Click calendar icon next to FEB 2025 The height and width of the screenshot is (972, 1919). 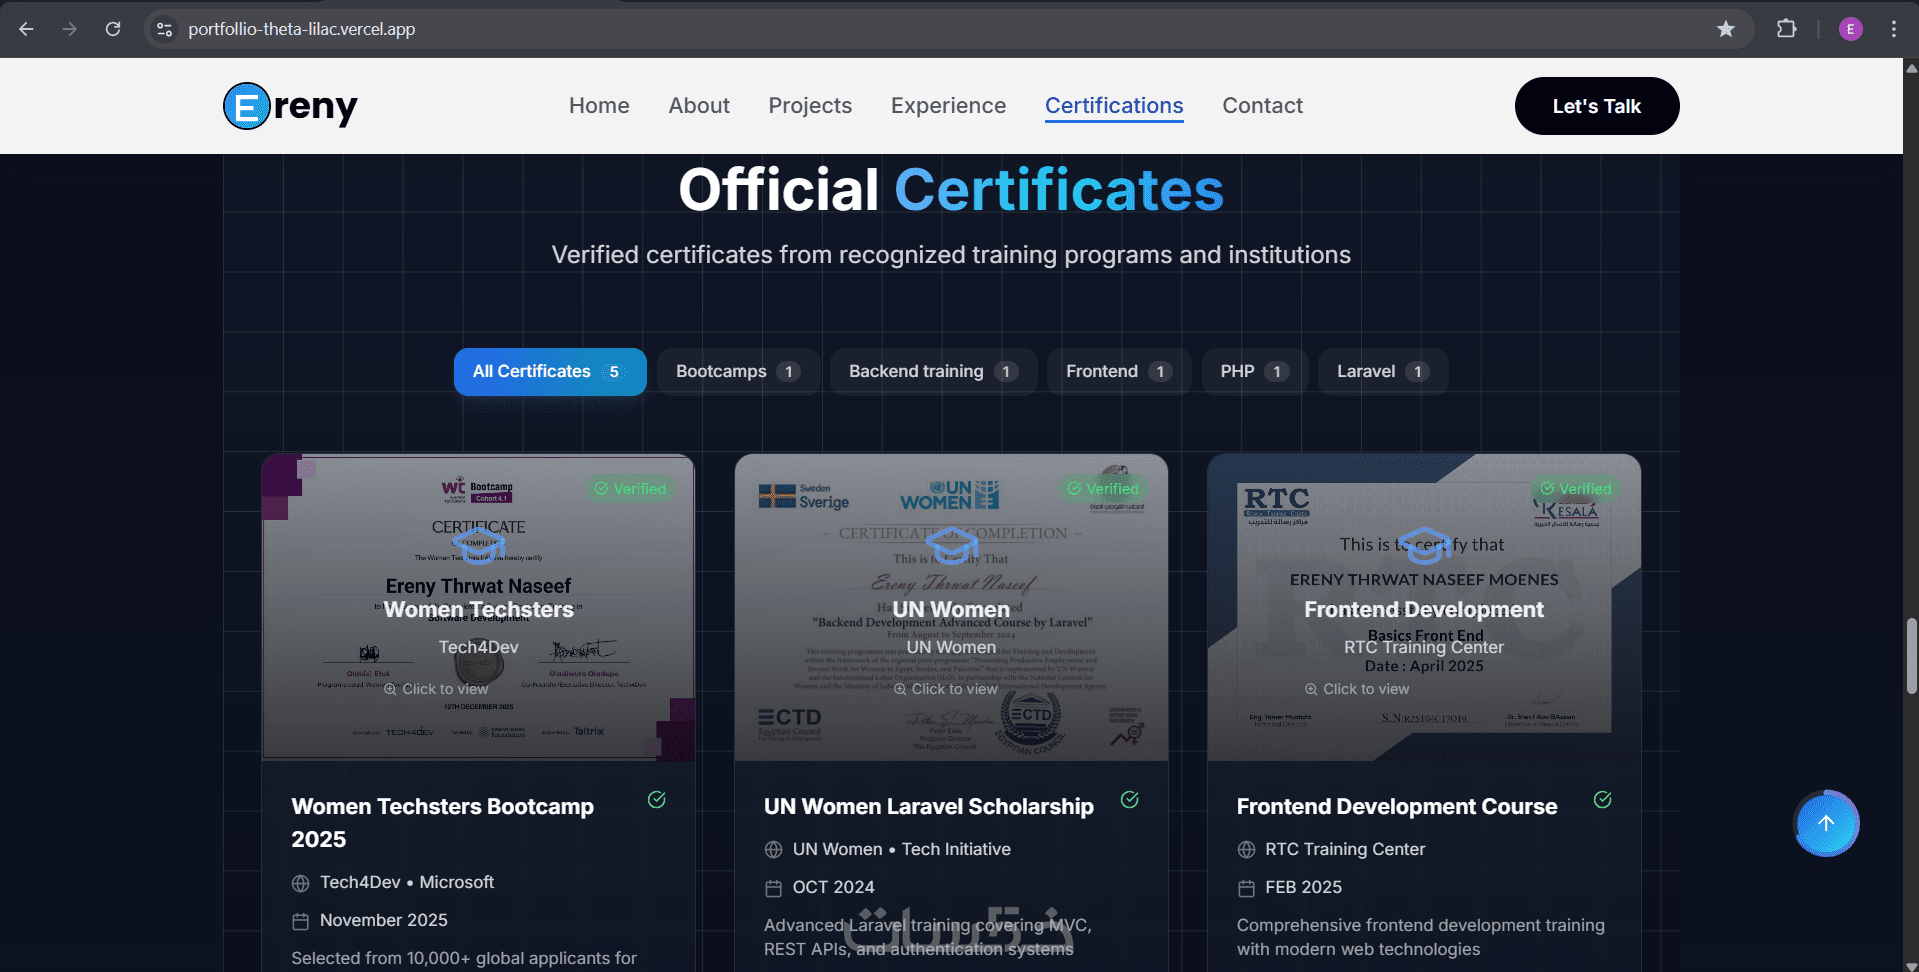1247,888
